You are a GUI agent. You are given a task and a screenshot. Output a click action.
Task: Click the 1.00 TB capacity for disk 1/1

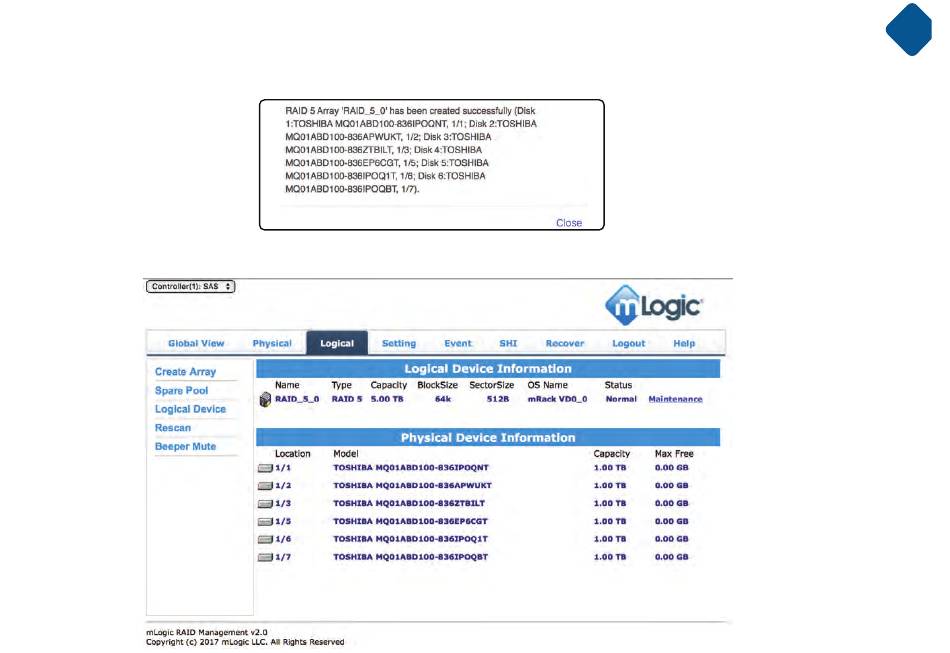(610, 468)
